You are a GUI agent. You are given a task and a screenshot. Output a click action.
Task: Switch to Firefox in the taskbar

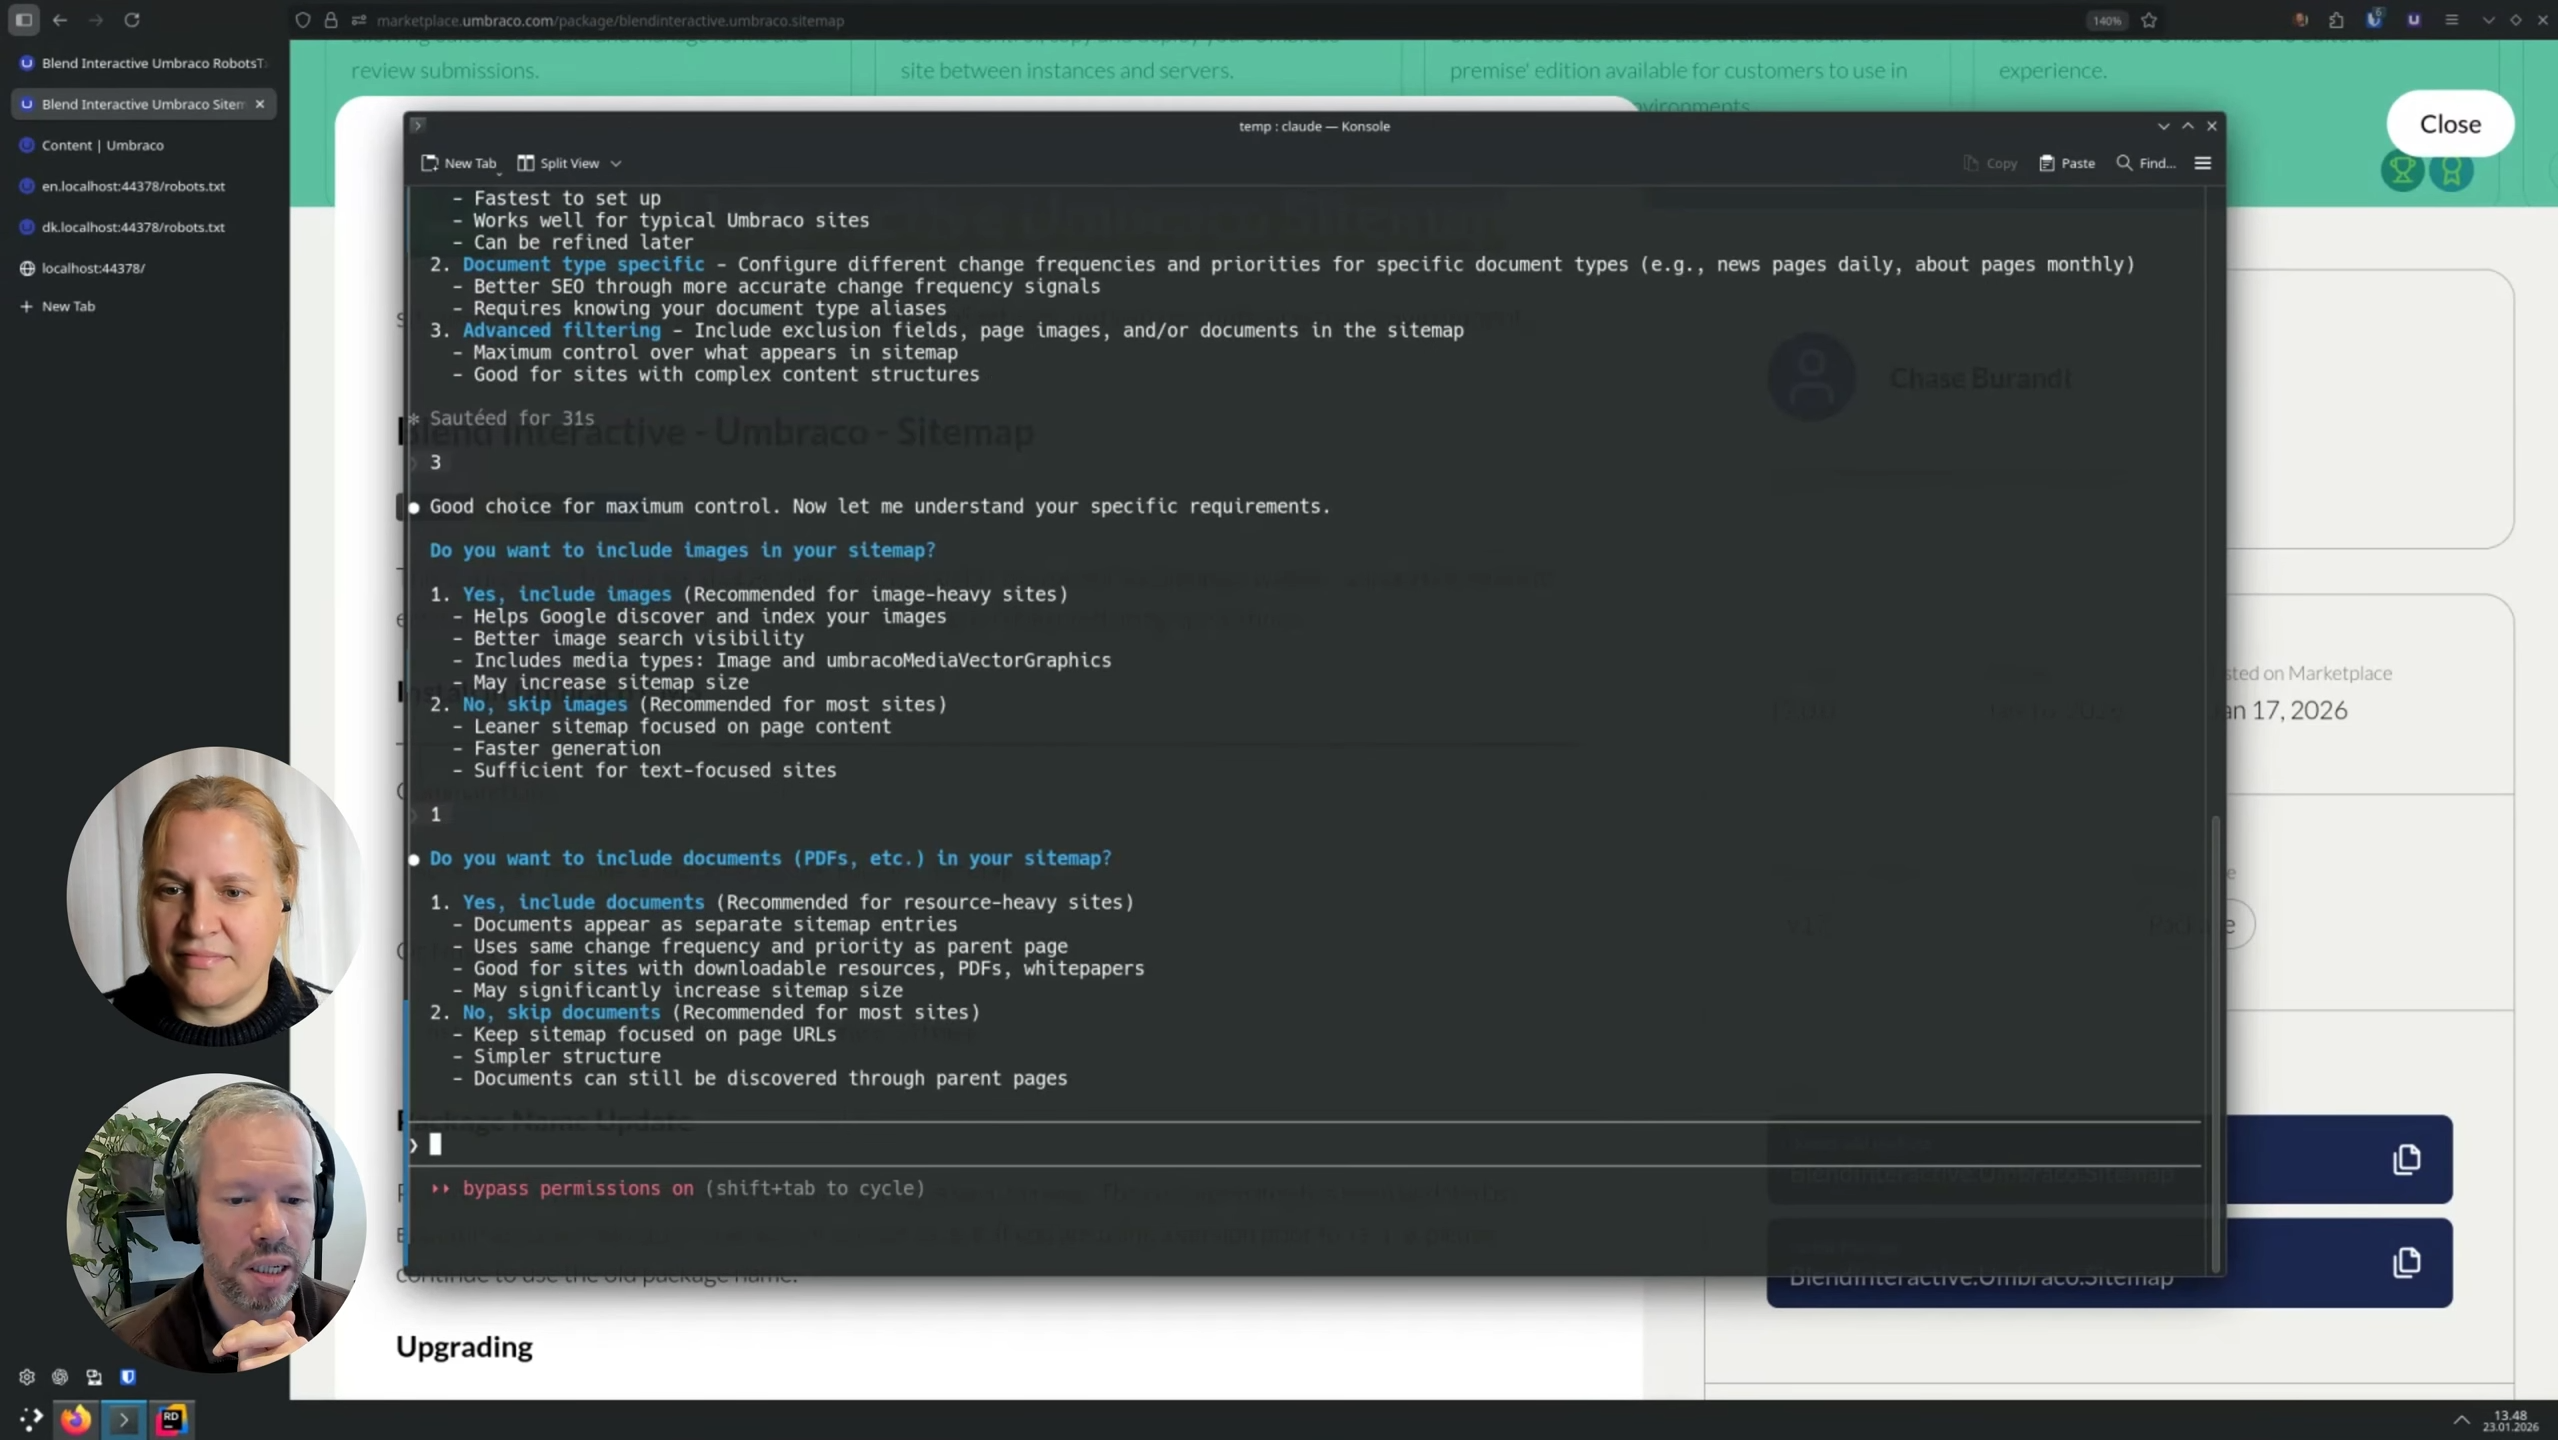[76, 1419]
